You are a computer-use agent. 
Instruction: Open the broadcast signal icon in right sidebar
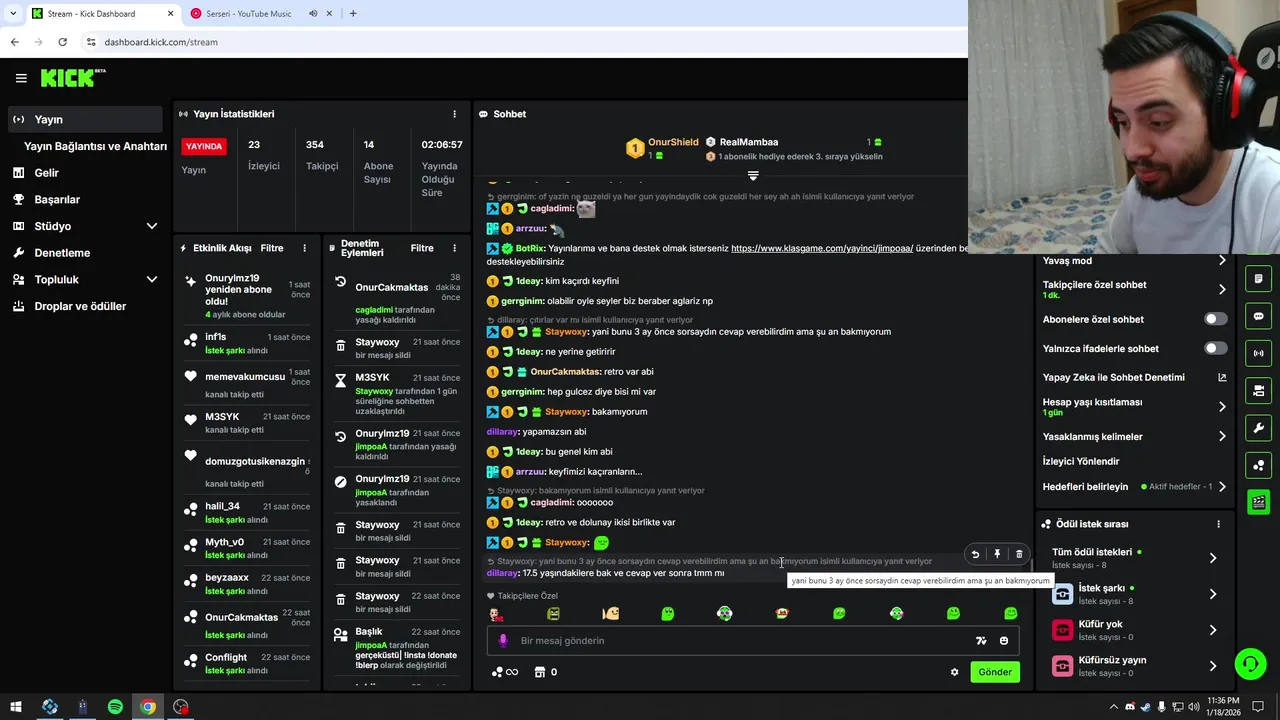(1259, 353)
